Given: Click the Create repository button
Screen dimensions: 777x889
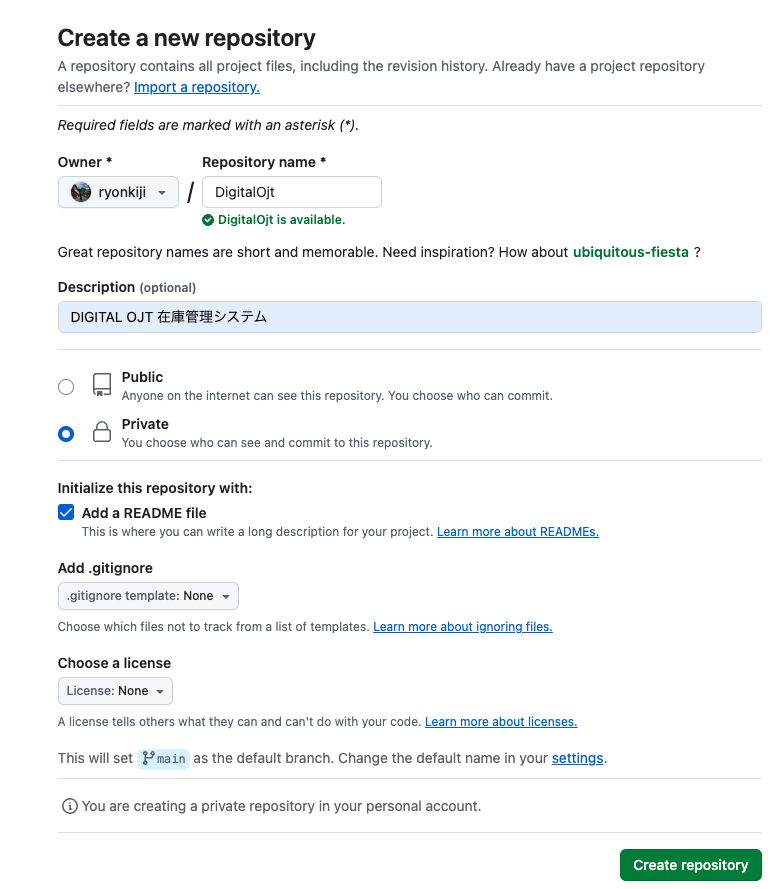Looking at the screenshot, I should (690, 865).
